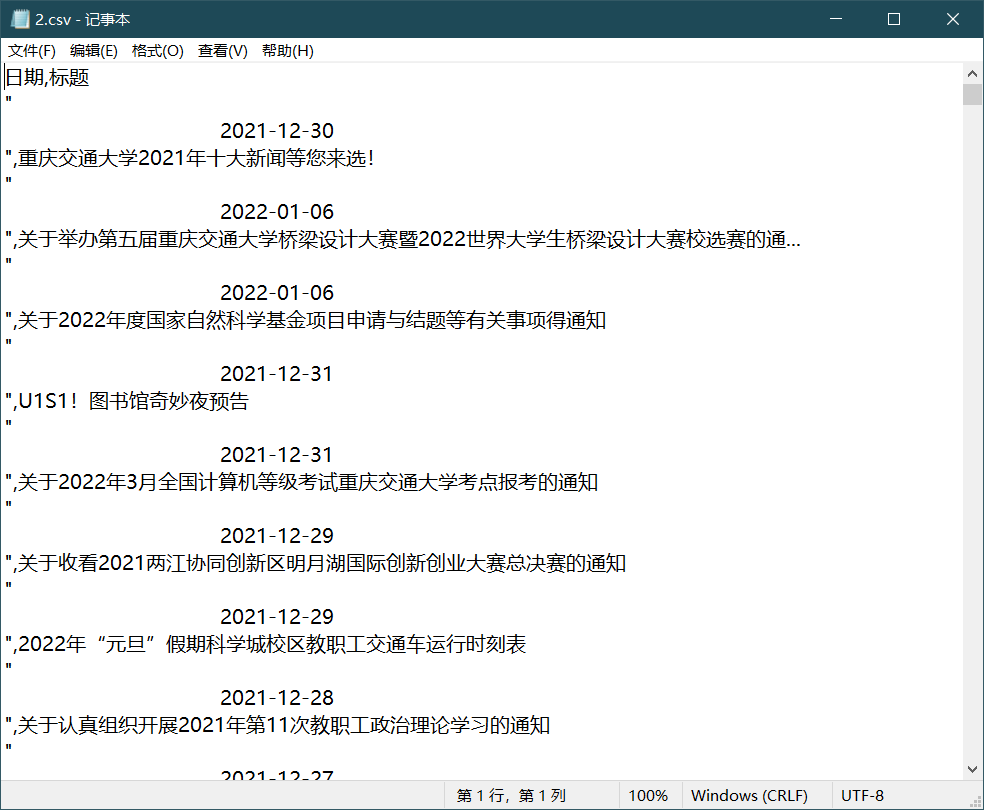
Task: Maximize the Notepad window
Action: coord(894,19)
